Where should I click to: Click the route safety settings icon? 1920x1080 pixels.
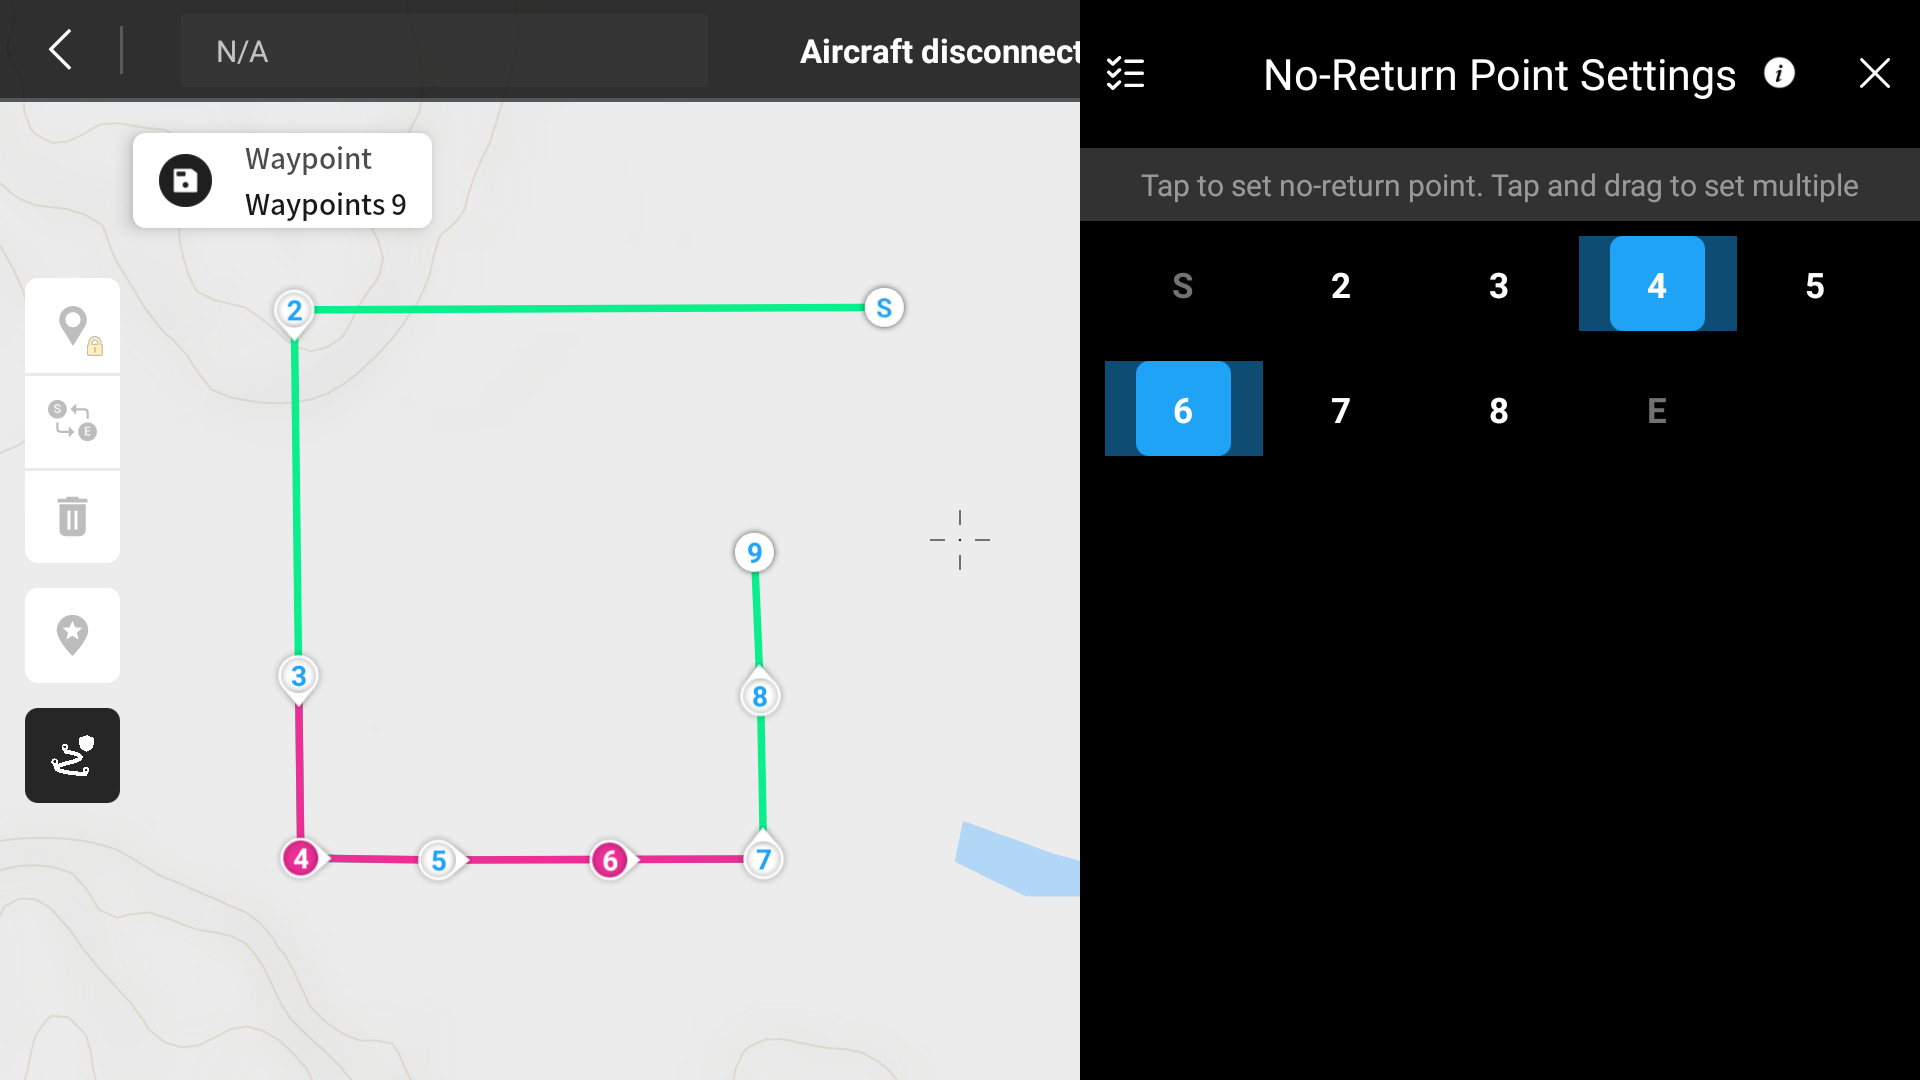(72, 755)
